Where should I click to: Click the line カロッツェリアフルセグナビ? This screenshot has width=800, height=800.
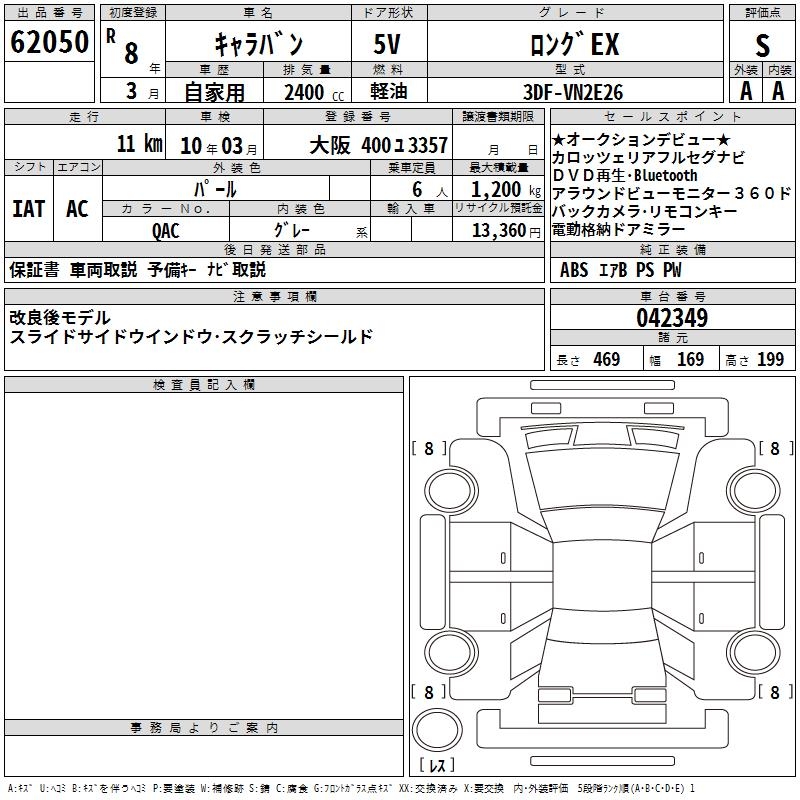(x=648, y=157)
